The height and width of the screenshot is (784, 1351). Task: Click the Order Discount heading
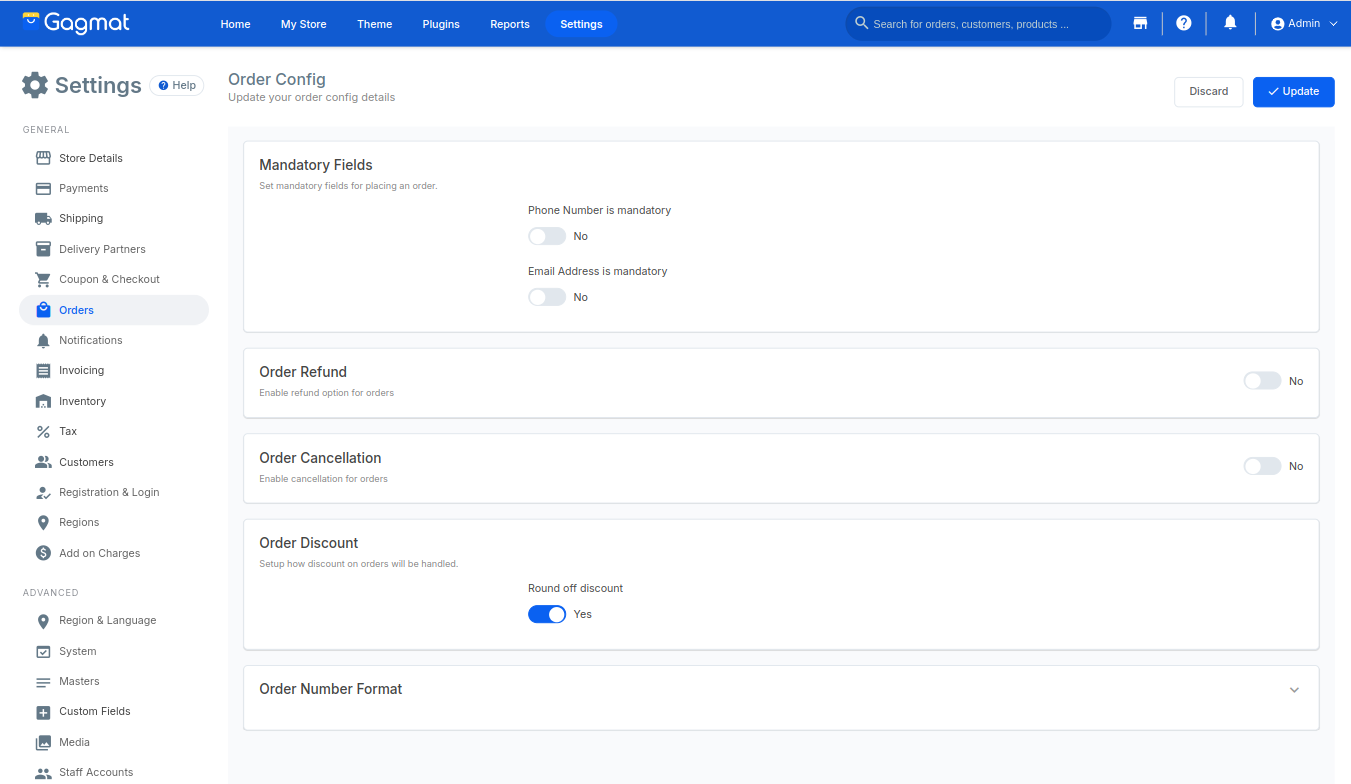point(309,543)
